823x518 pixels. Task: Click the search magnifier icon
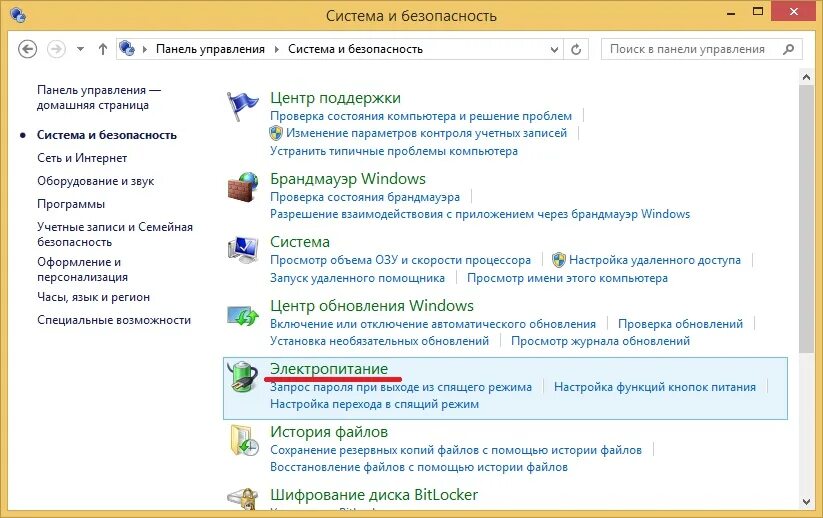(788, 49)
